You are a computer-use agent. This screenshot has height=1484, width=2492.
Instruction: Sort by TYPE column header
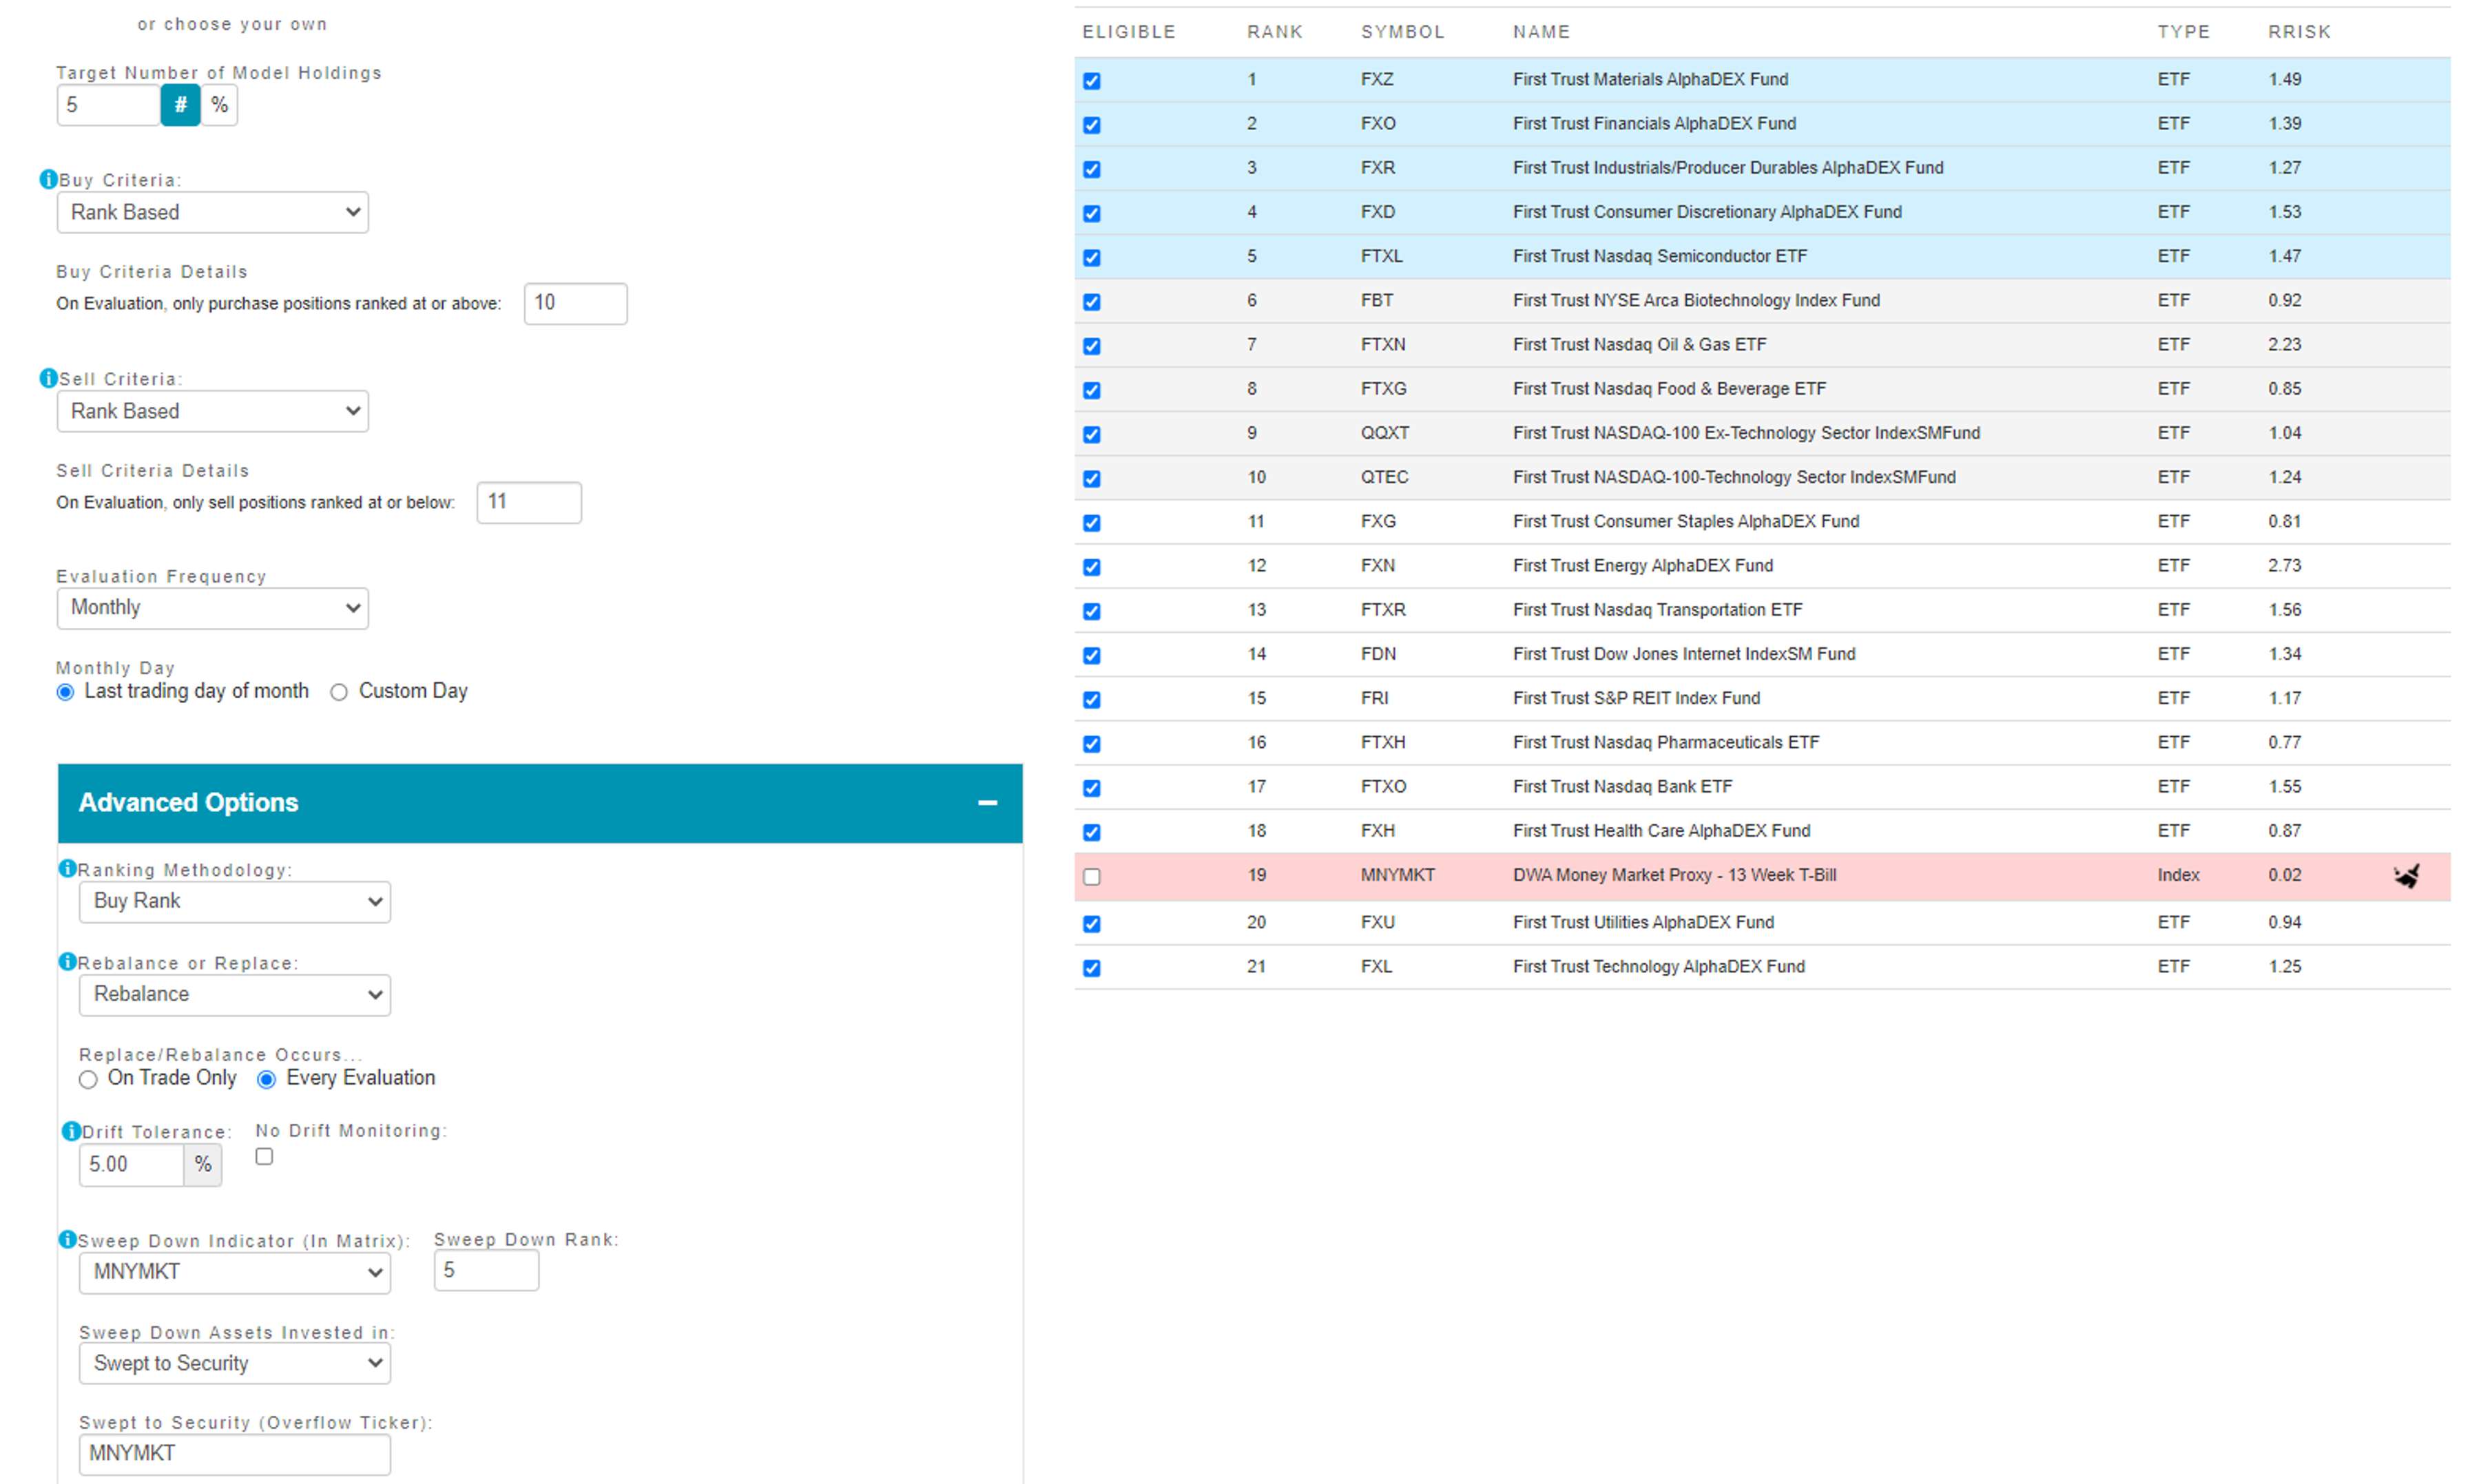[x=2184, y=32]
